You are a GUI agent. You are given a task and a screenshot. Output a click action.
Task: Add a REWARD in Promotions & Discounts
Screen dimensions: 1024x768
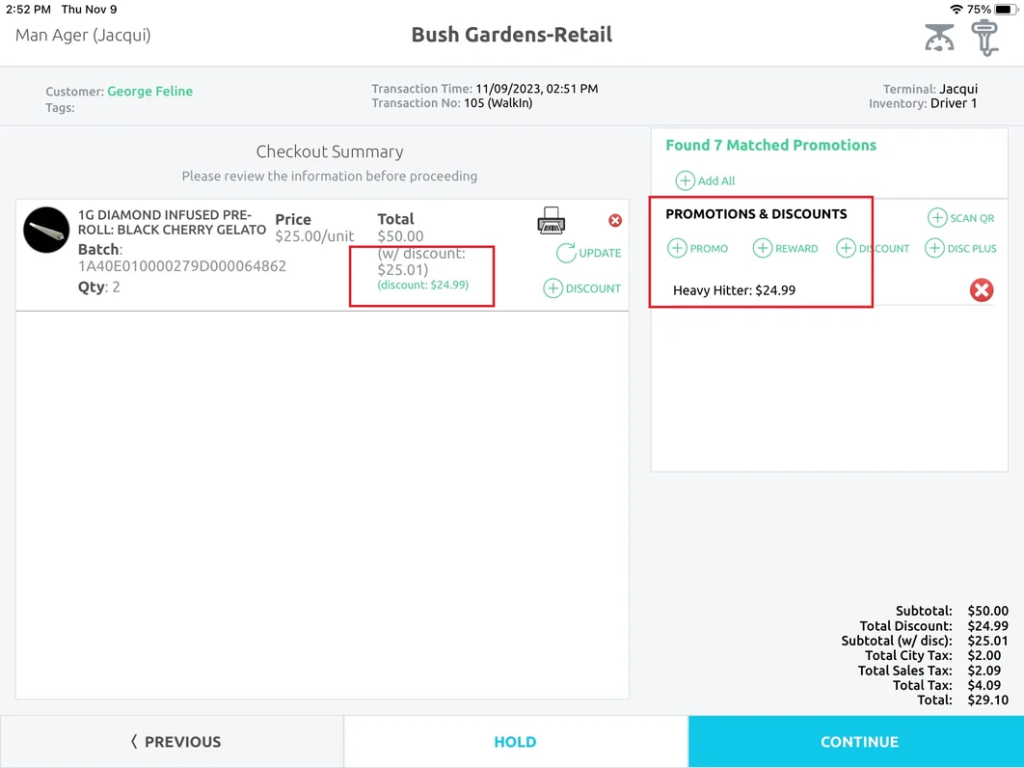click(x=785, y=248)
